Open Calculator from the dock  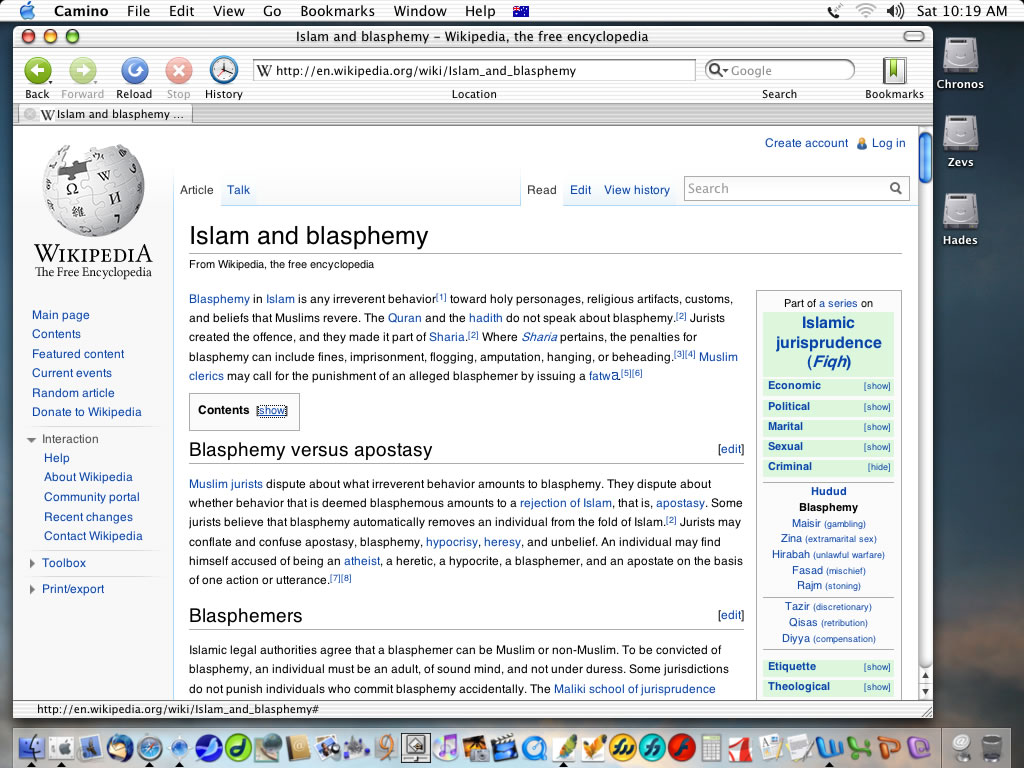pos(712,747)
